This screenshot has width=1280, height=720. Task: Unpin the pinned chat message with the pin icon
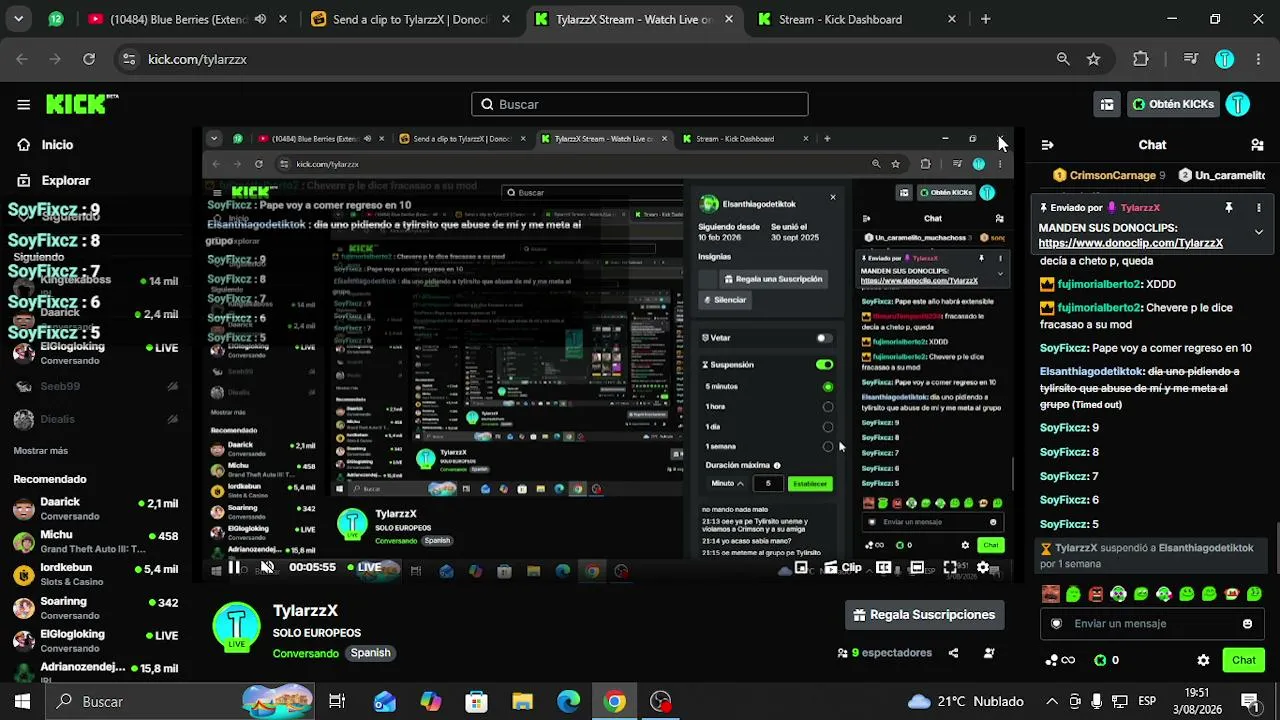coord(1229,208)
